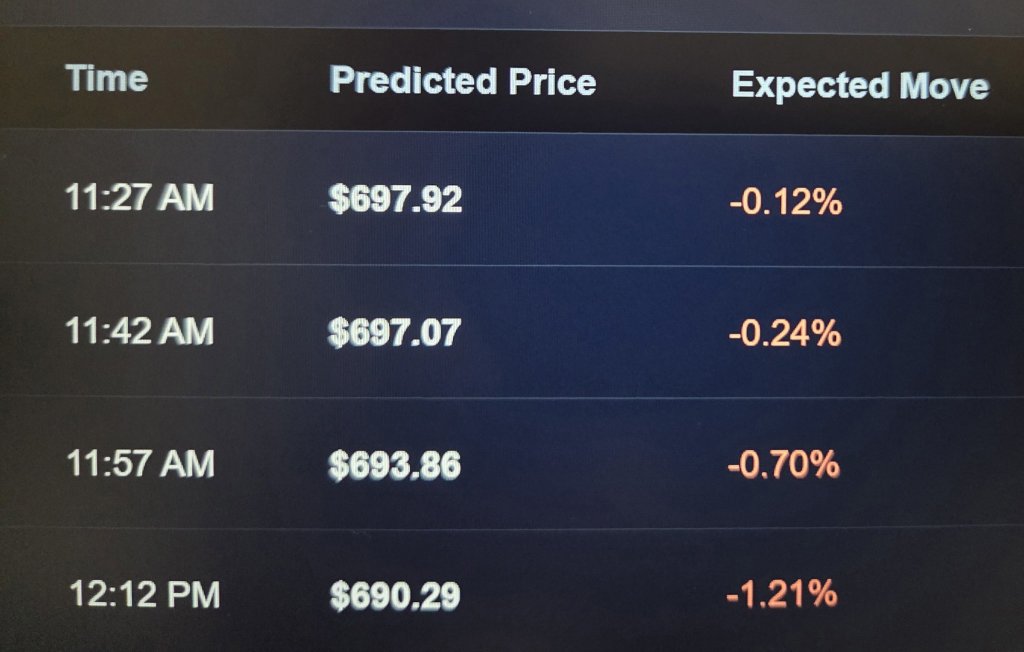Select the $693.86 predicted price

pos(394,465)
